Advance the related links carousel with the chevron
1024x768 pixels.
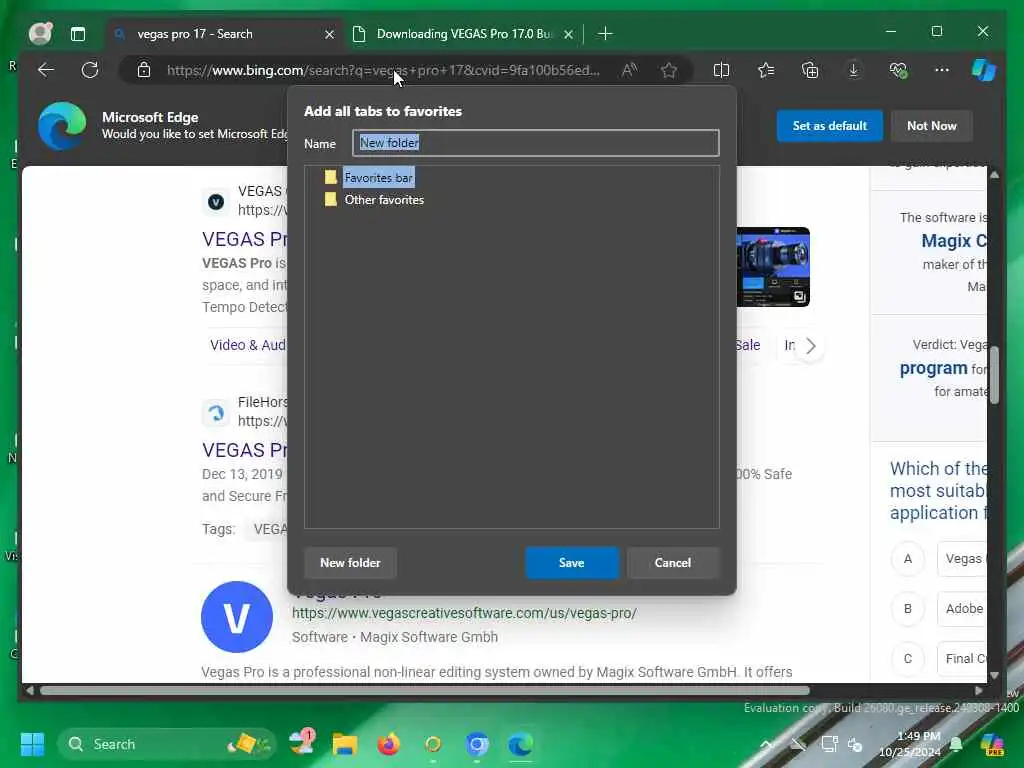810,345
